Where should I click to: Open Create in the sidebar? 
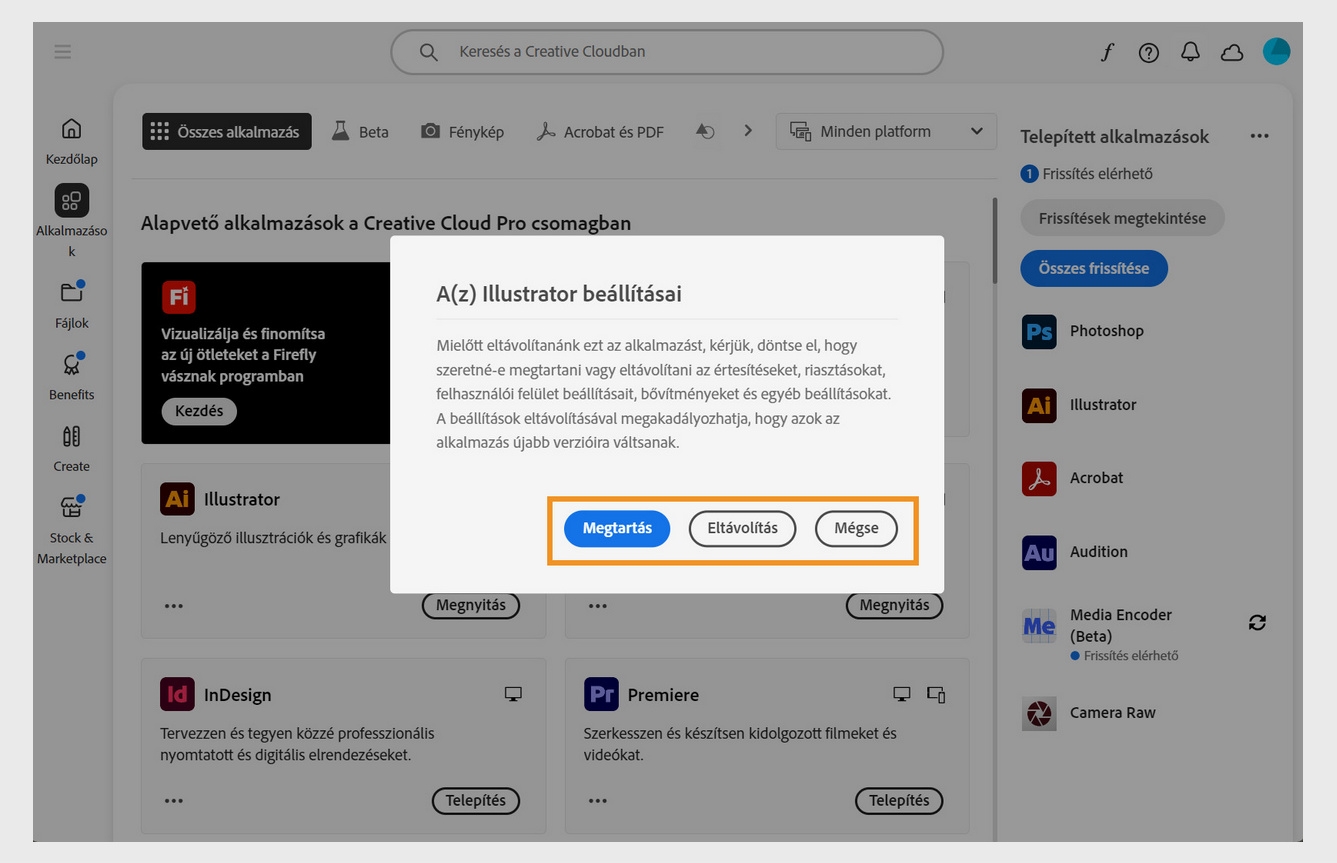tap(72, 436)
